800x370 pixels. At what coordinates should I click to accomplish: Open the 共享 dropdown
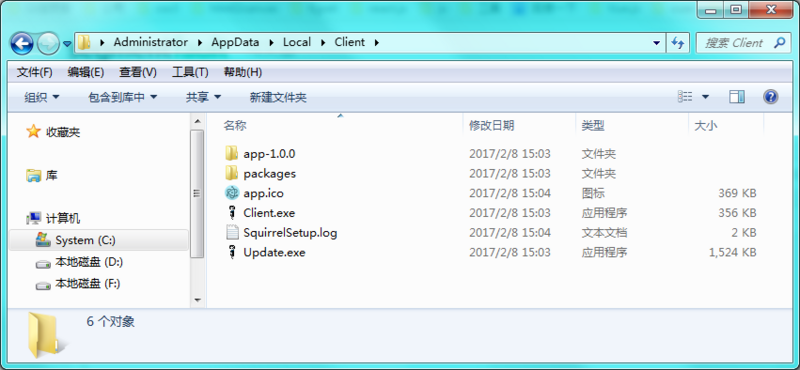coord(203,97)
